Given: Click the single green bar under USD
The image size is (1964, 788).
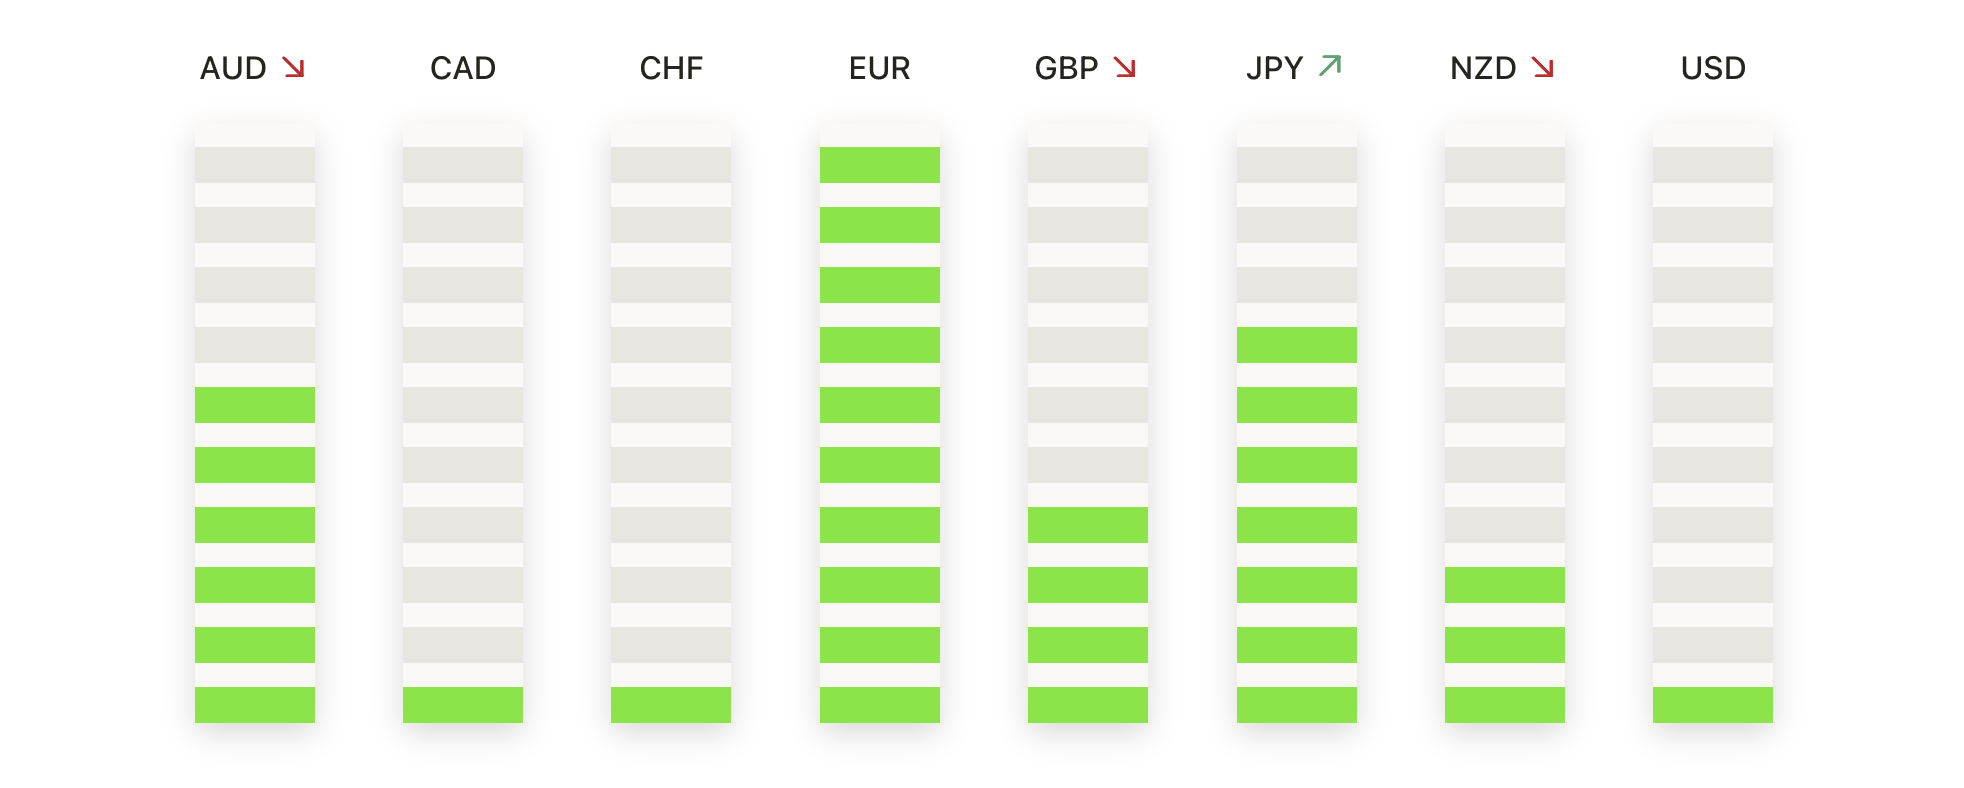Looking at the screenshot, I should [x=1713, y=705].
